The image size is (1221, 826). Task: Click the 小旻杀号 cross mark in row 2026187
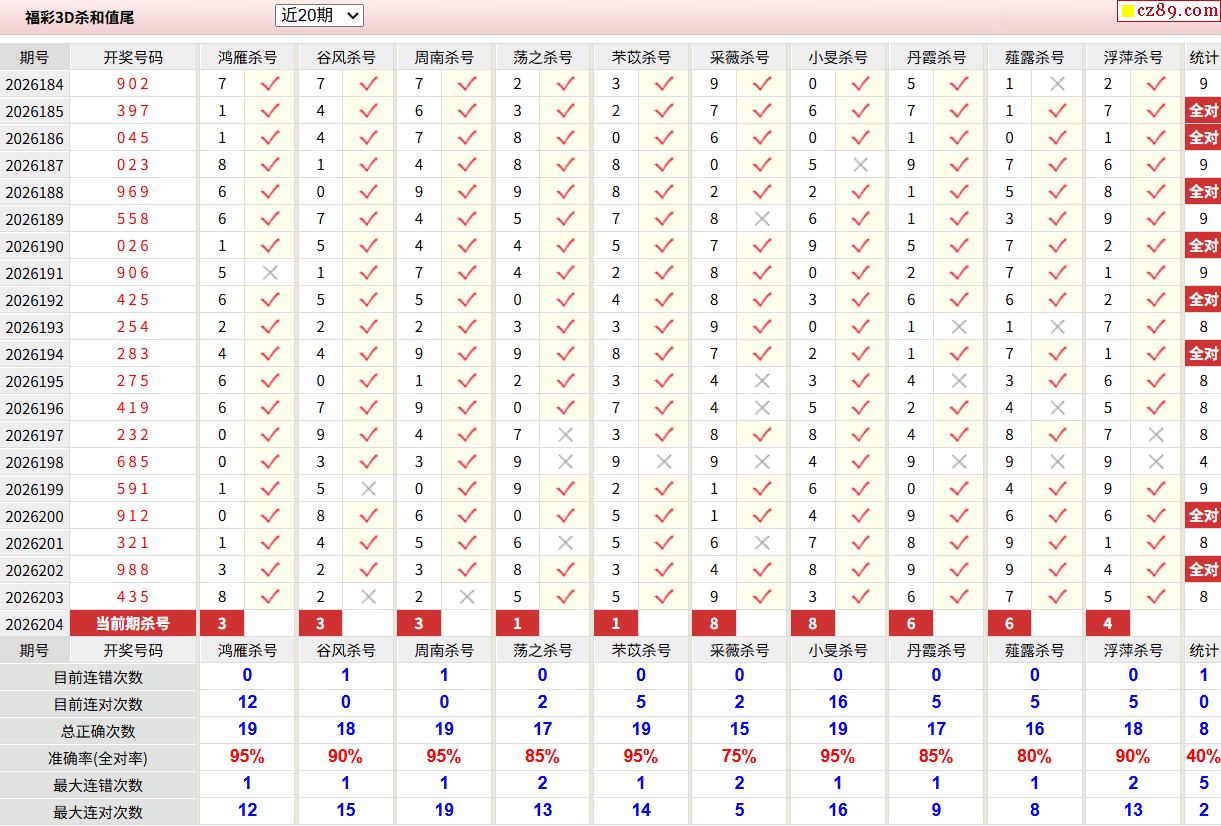click(861, 165)
